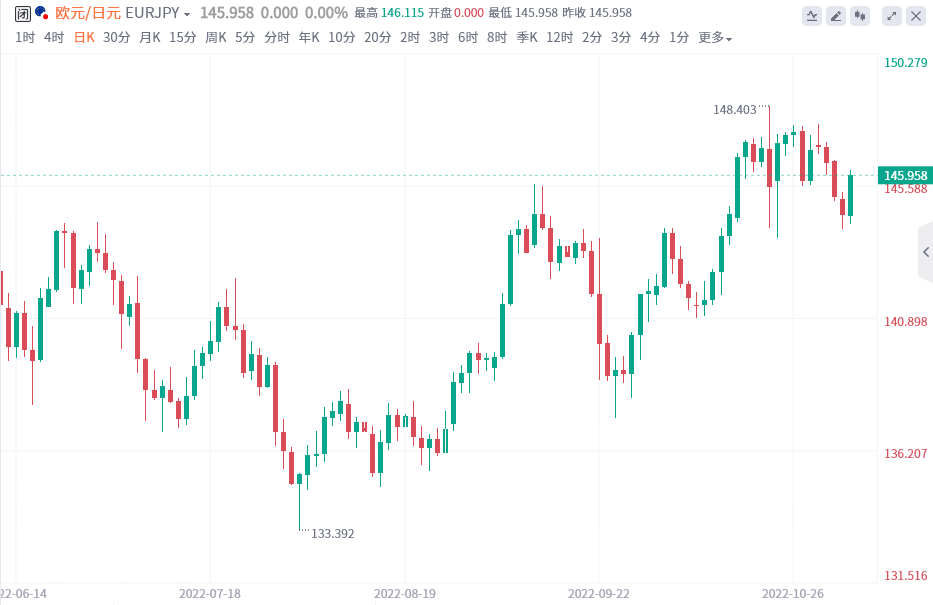Switch to the 日K timeframe tab

[x=84, y=38]
